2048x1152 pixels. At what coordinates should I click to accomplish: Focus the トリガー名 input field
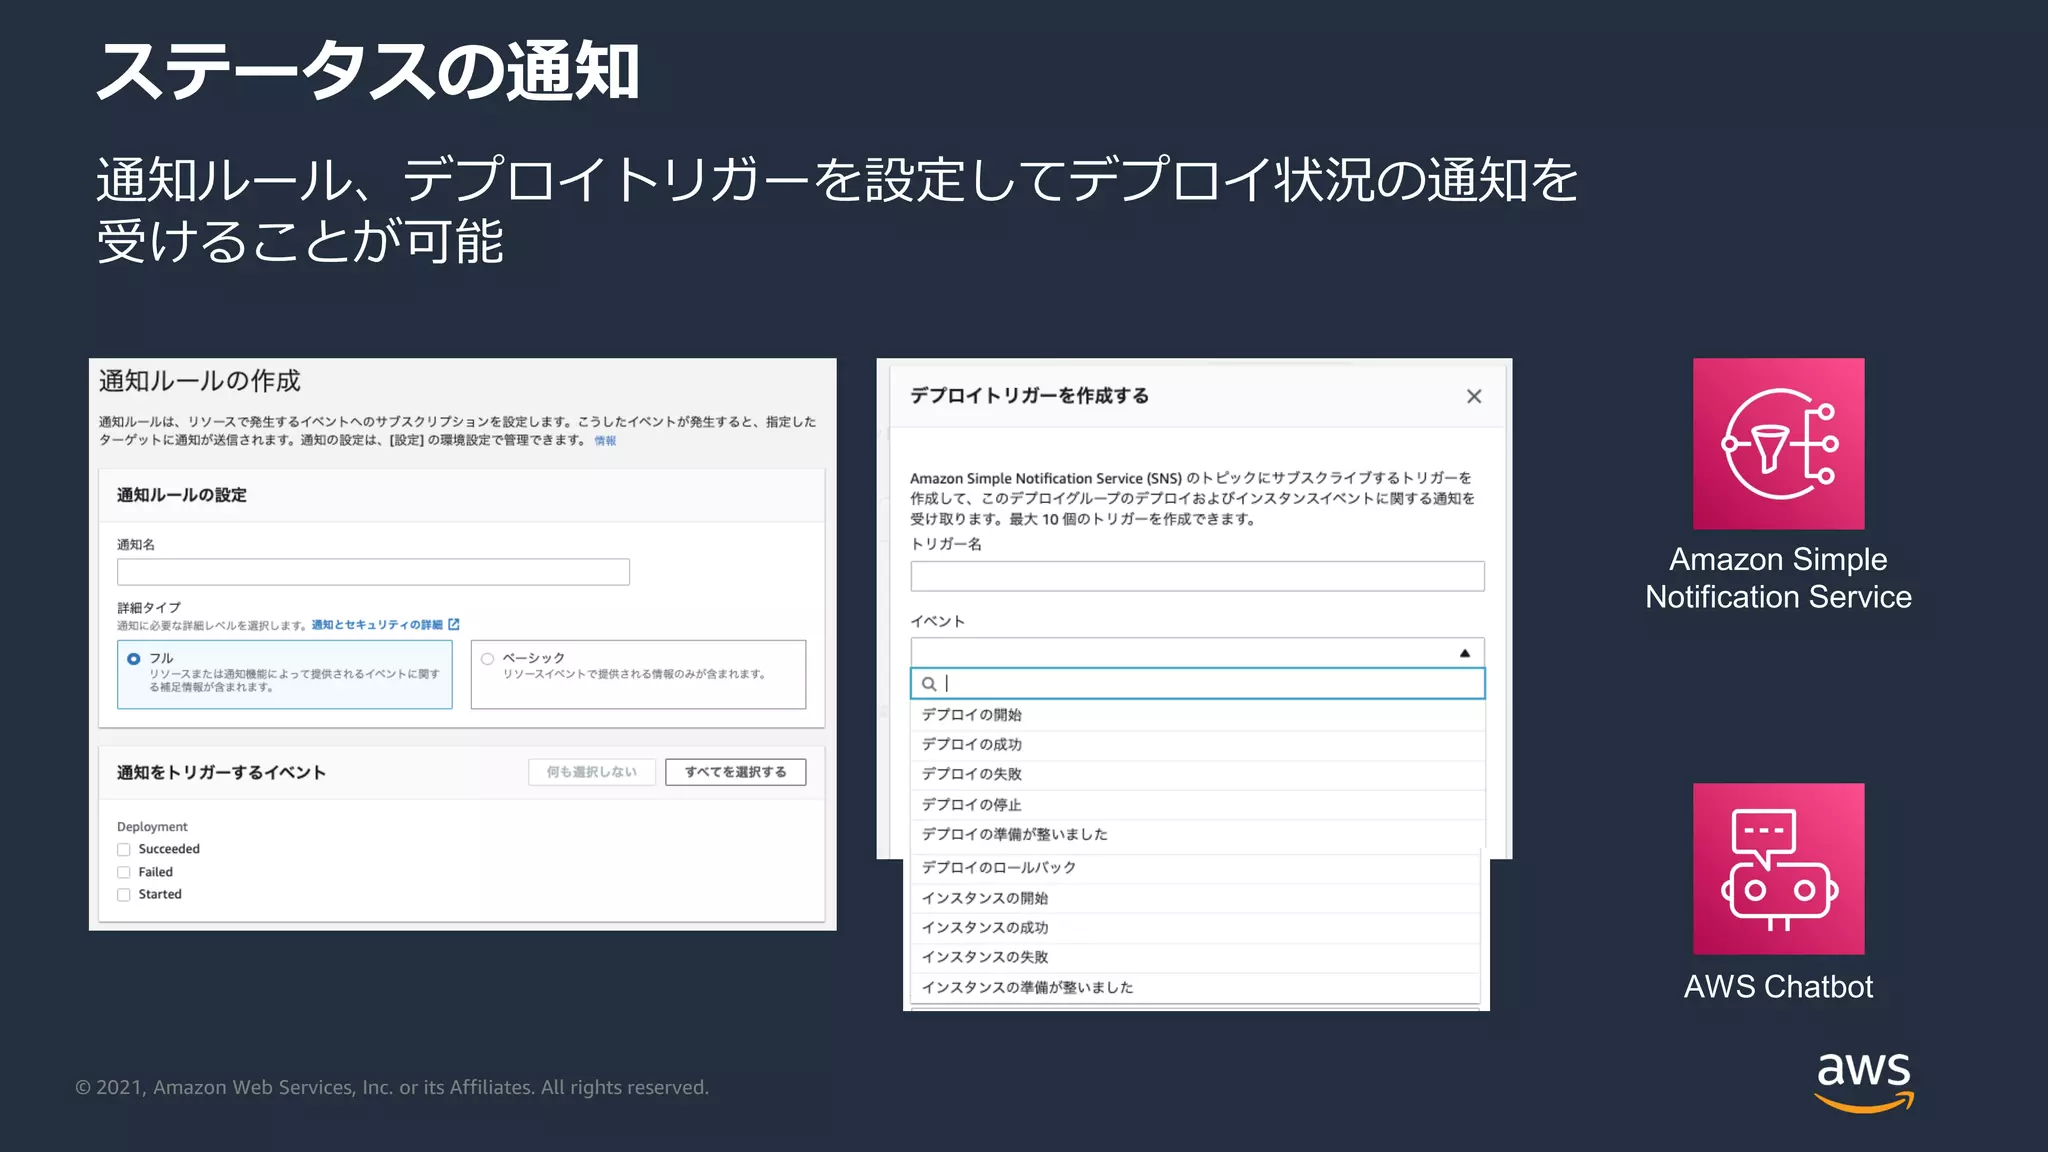point(1197,576)
